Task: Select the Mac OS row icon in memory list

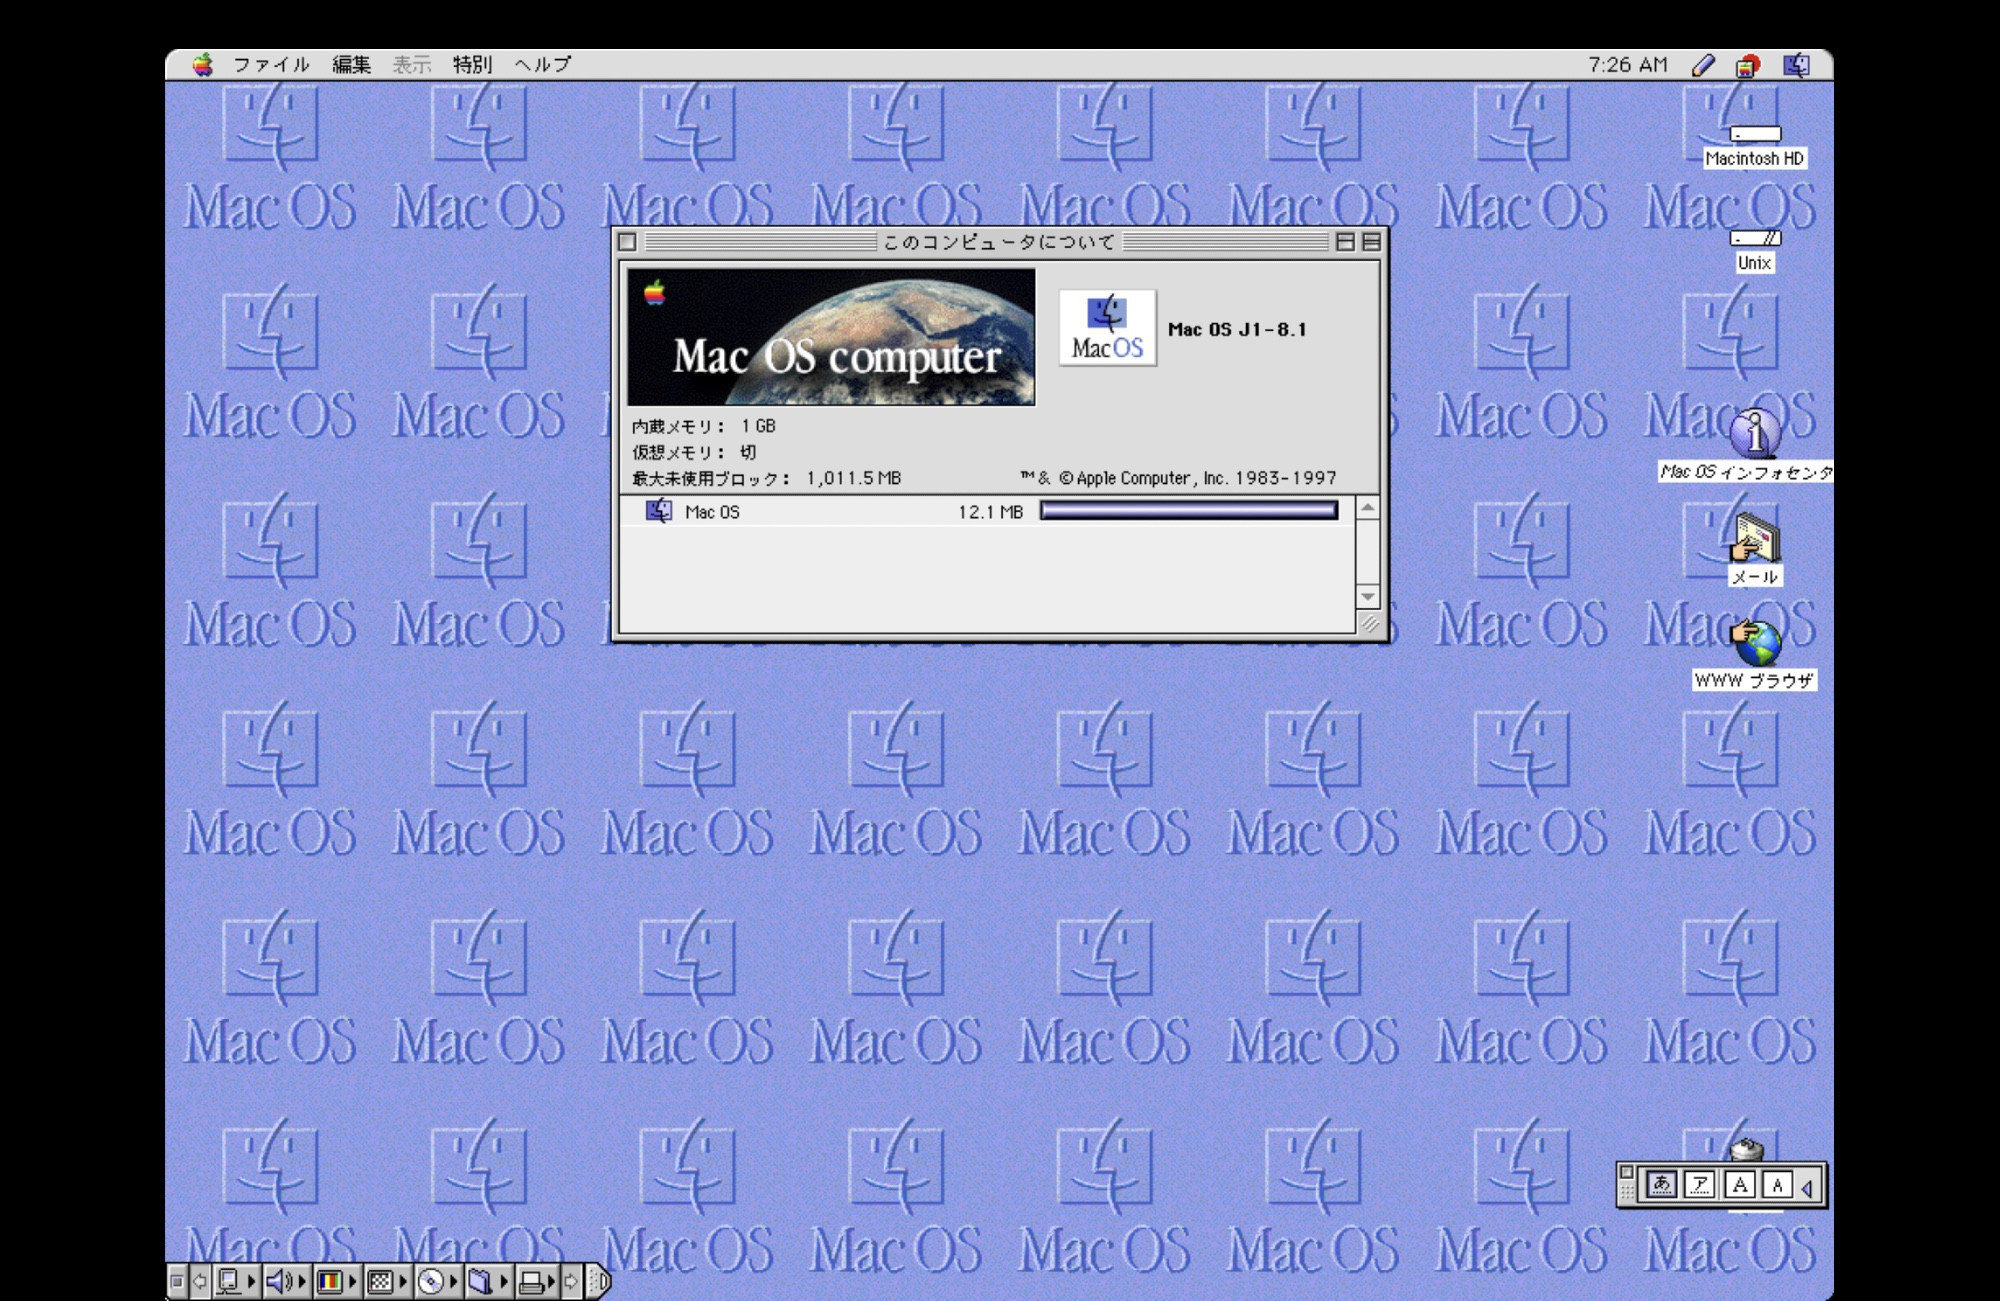Action: [658, 511]
